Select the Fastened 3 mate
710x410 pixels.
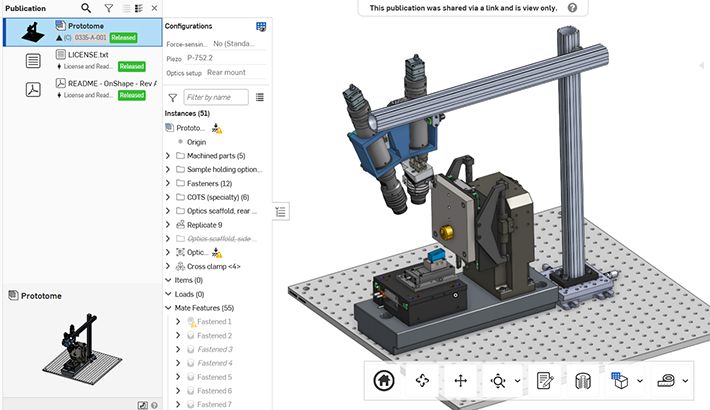tap(215, 349)
